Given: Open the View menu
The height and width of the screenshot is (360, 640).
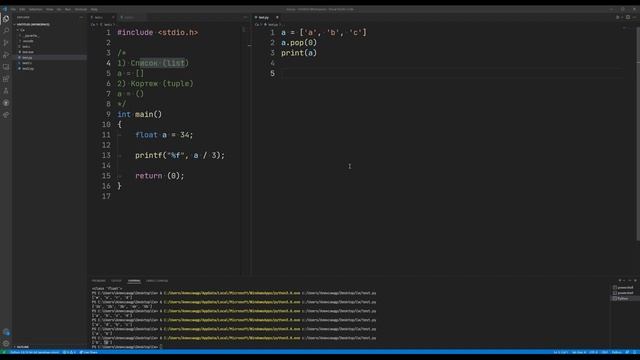Looking at the screenshot, I should click(49, 9).
